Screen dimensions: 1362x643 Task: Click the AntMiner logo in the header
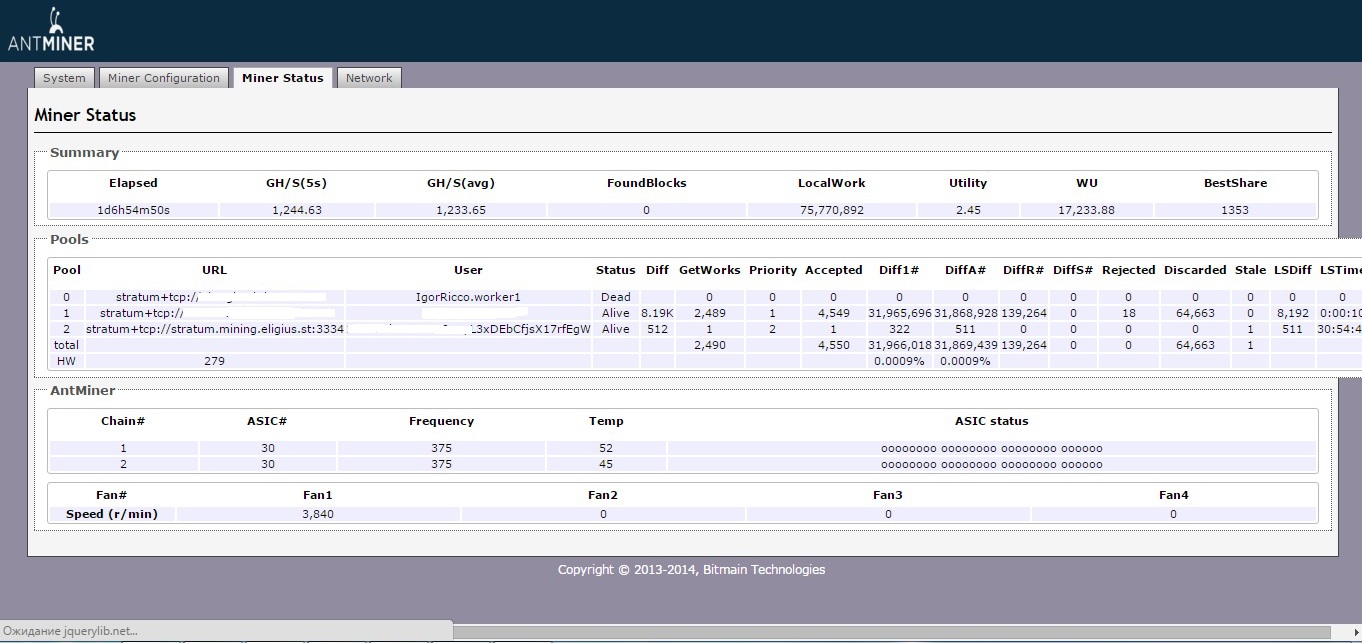[51, 31]
